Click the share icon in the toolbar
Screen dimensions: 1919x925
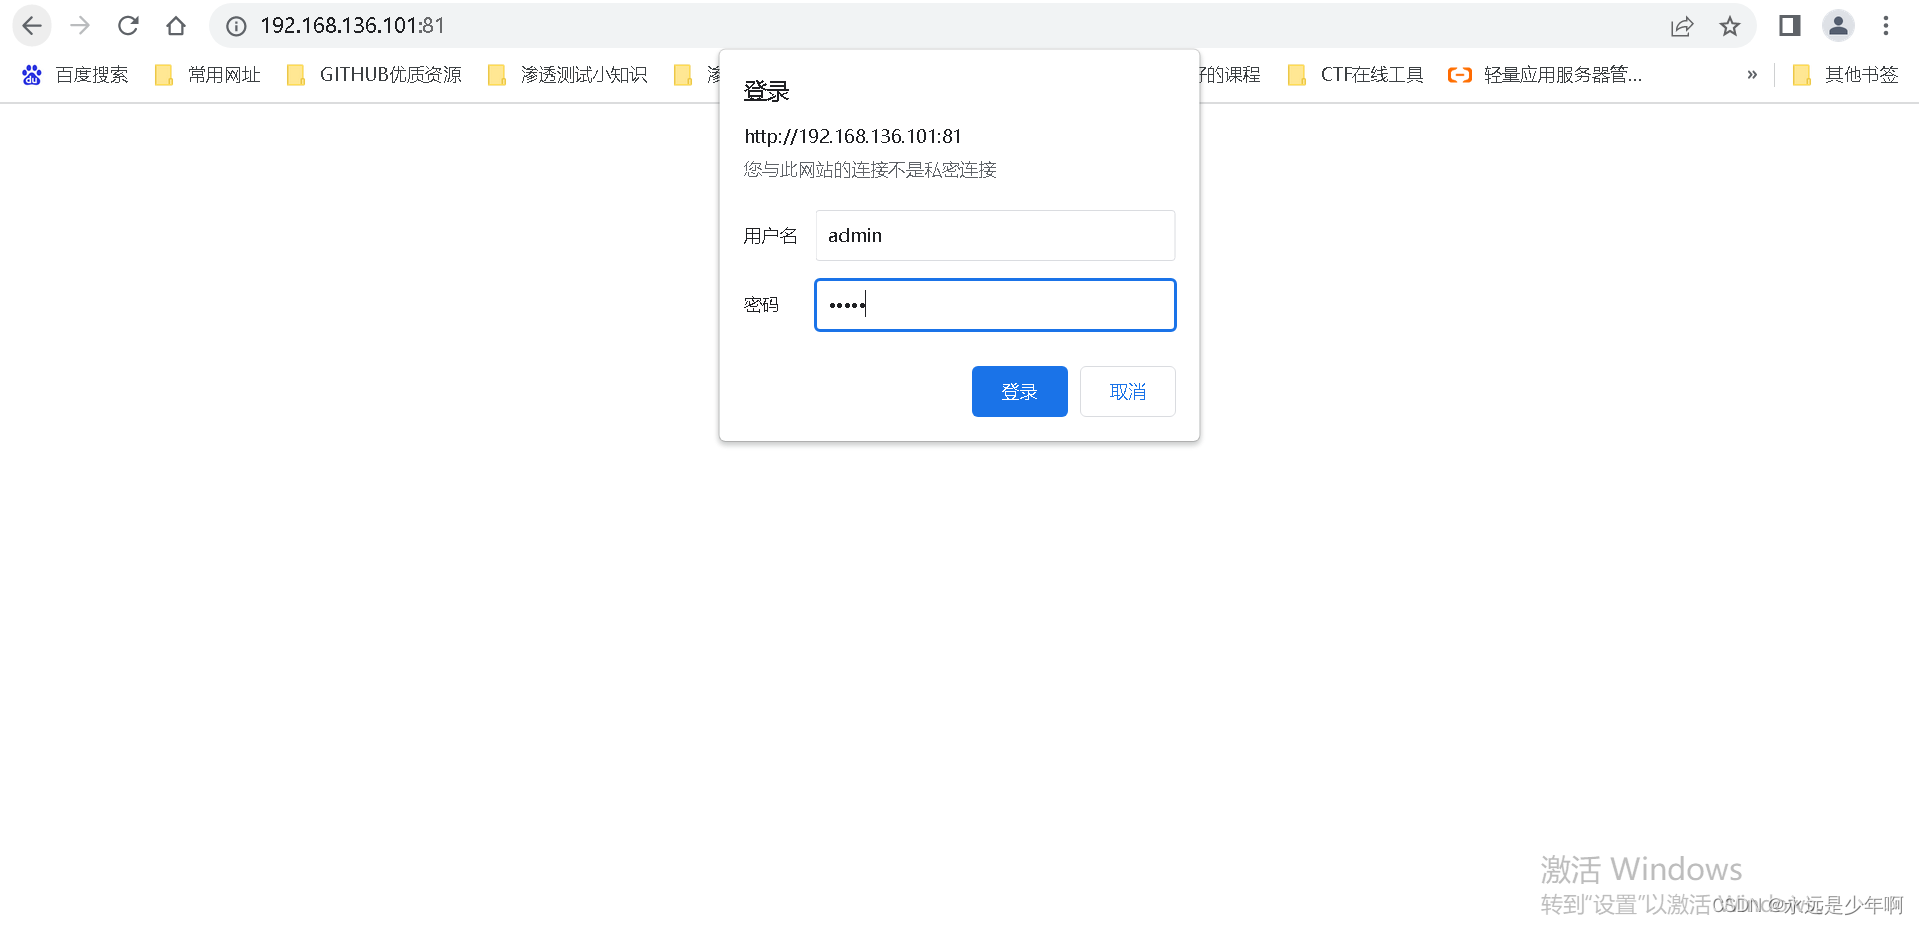1681,26
